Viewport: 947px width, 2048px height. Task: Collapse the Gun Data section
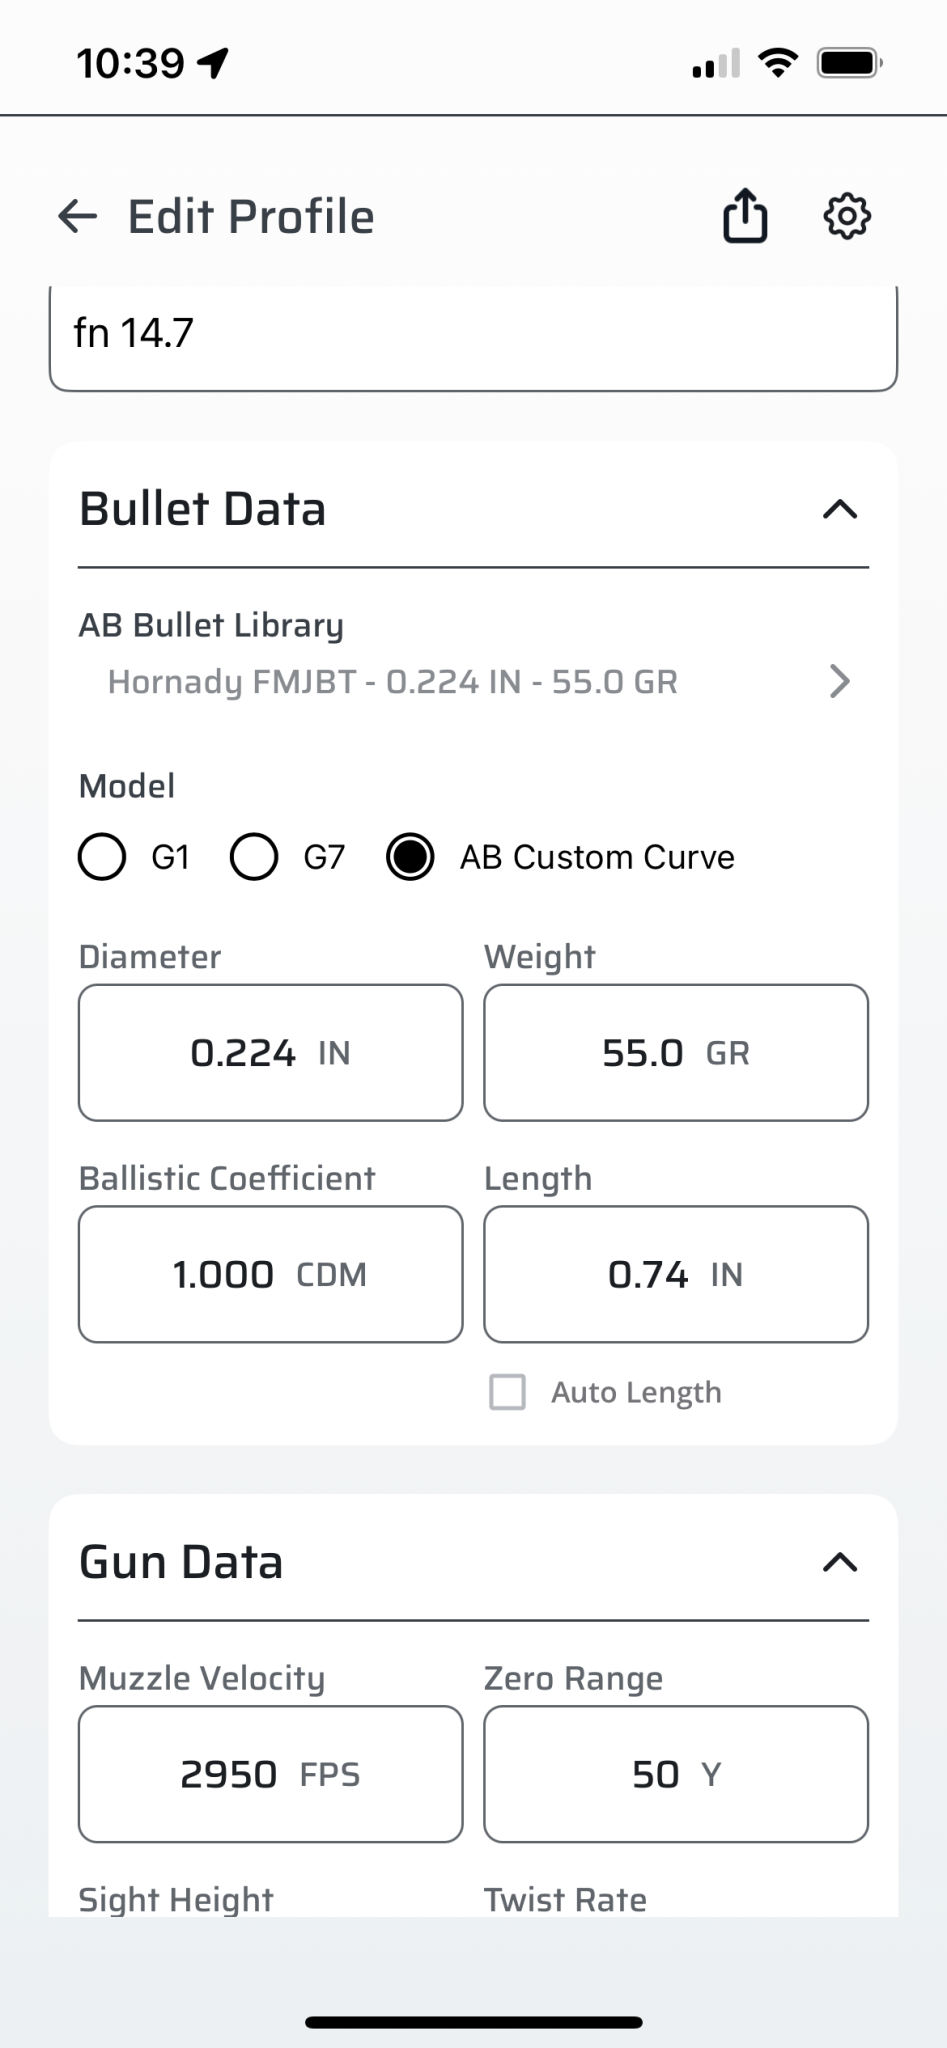coord(840,1562)
